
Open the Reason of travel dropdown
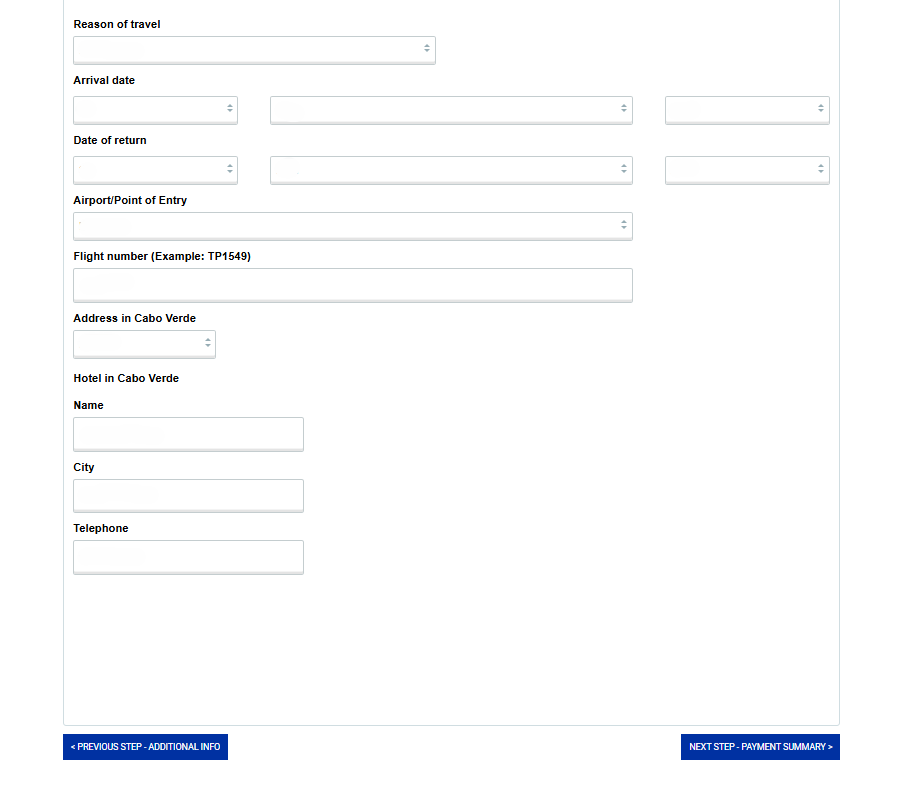pyautogui.click(x=254, y=50)
